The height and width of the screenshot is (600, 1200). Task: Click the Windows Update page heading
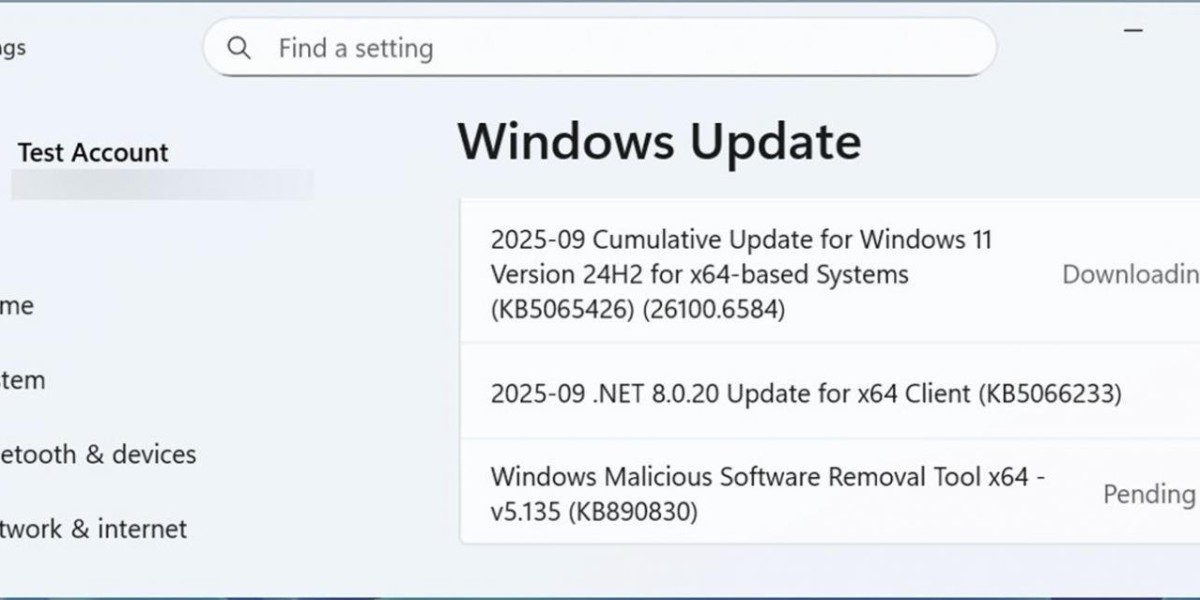click(x=659, y=141)
